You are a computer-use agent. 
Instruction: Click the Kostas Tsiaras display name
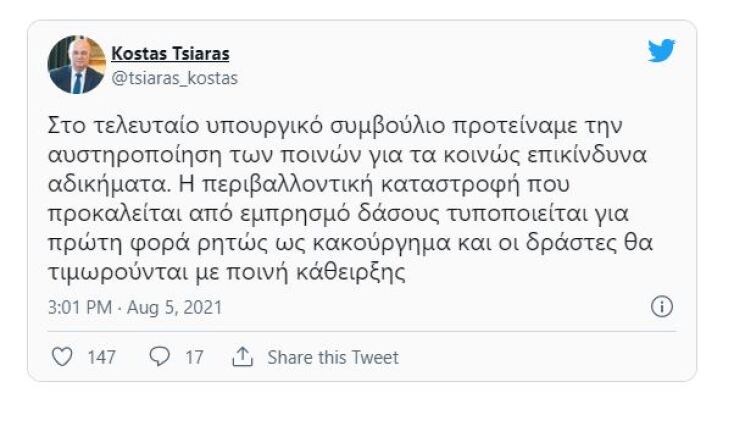coord(170,53)
